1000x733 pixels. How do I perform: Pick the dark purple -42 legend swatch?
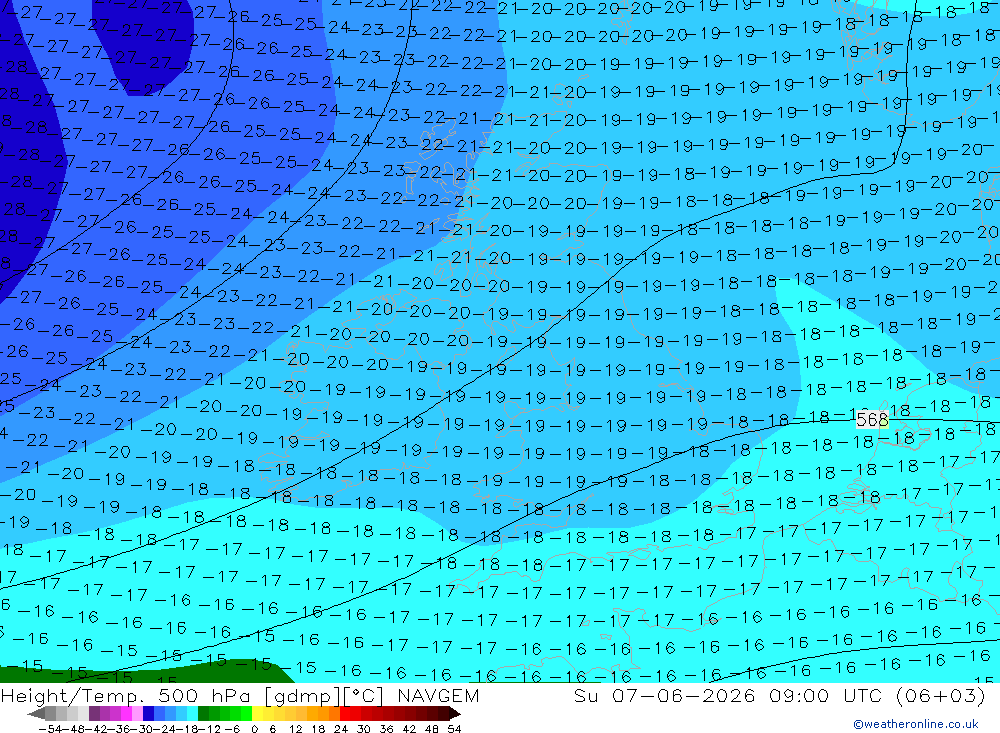point(94,714)
